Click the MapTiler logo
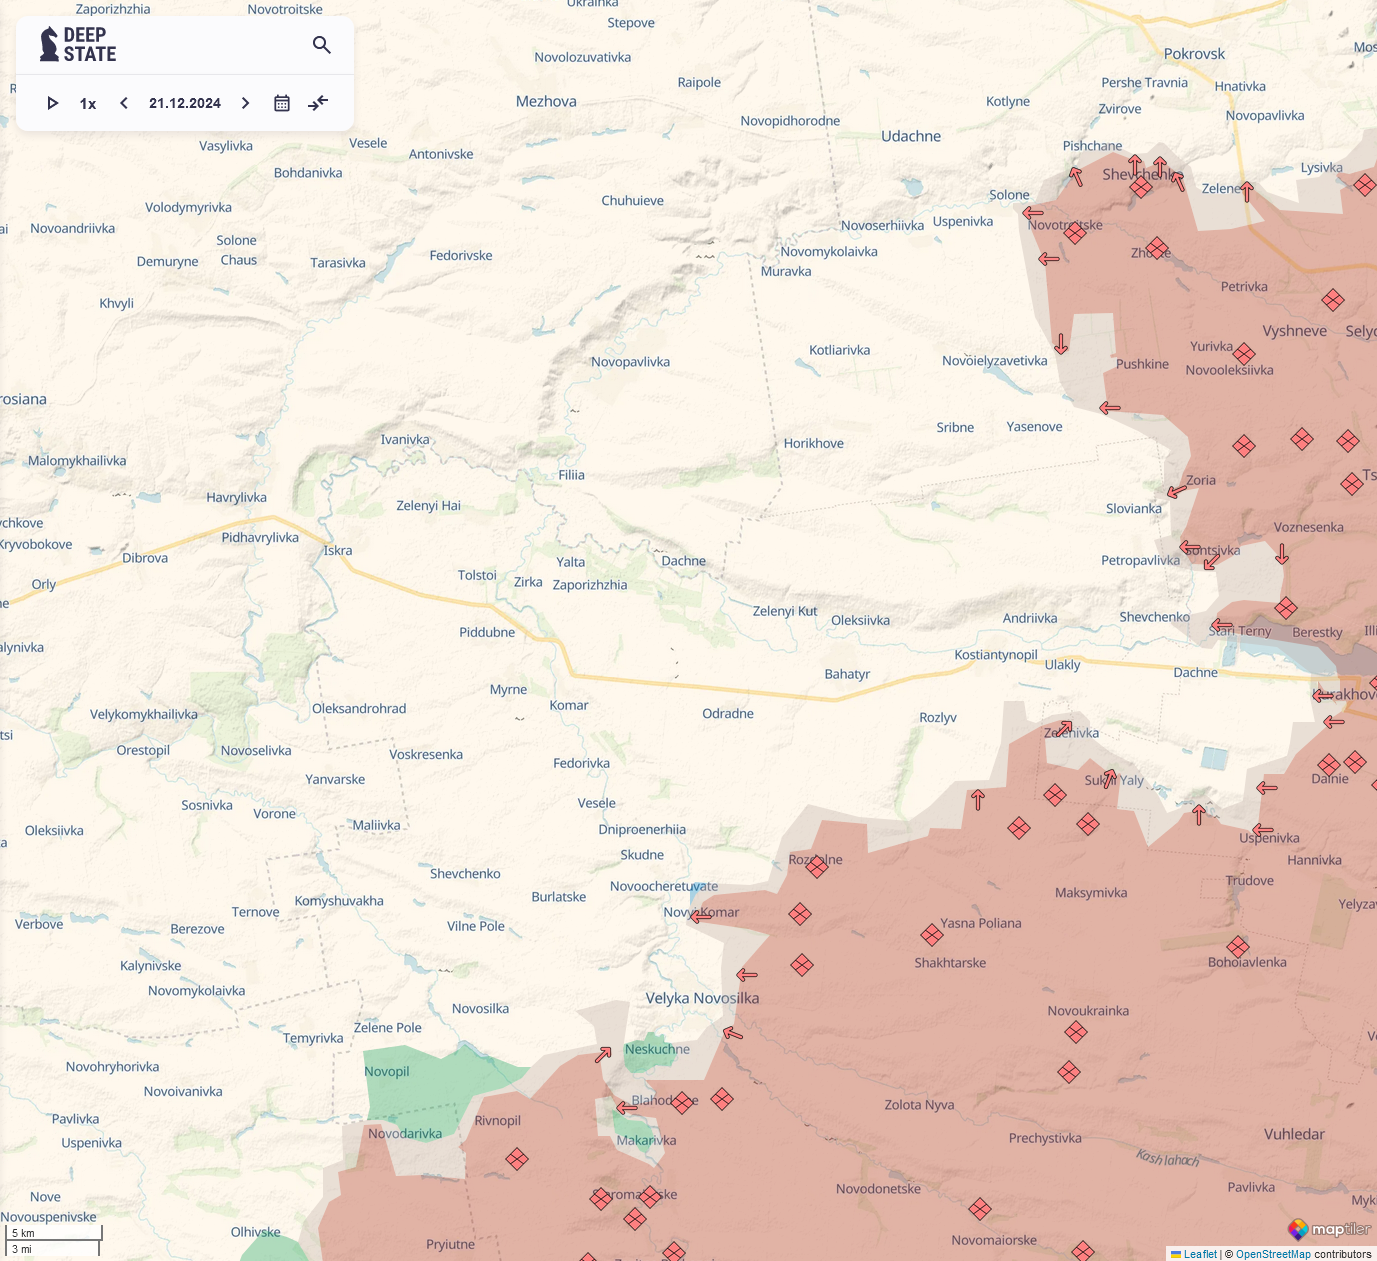 pos(1329,1229)
